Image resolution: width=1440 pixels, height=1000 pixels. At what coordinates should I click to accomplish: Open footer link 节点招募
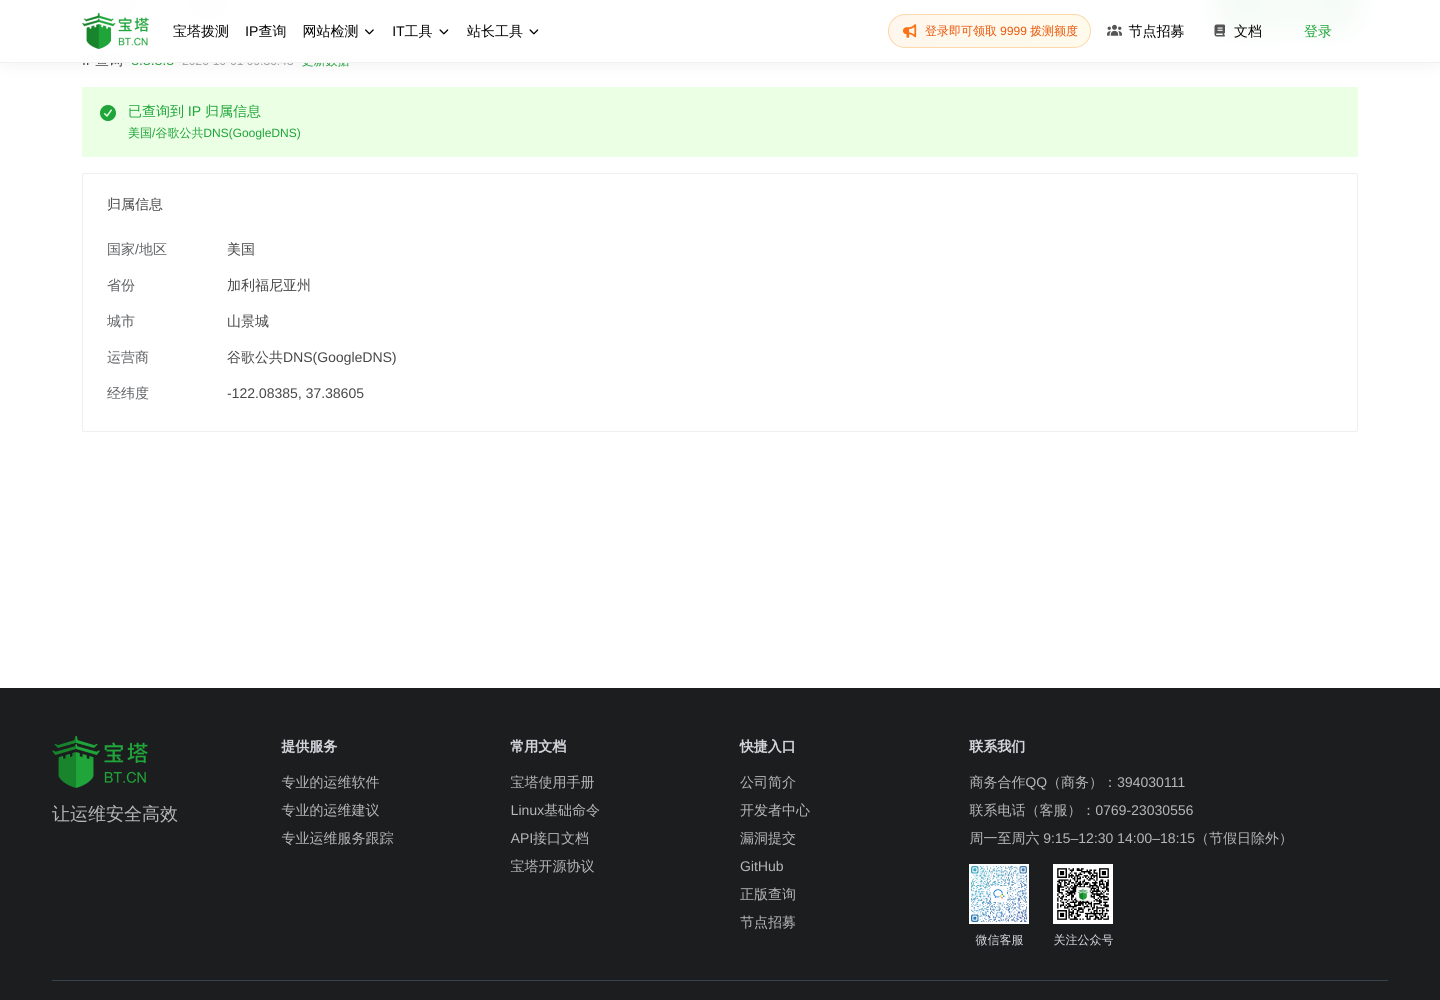[768, 923]
